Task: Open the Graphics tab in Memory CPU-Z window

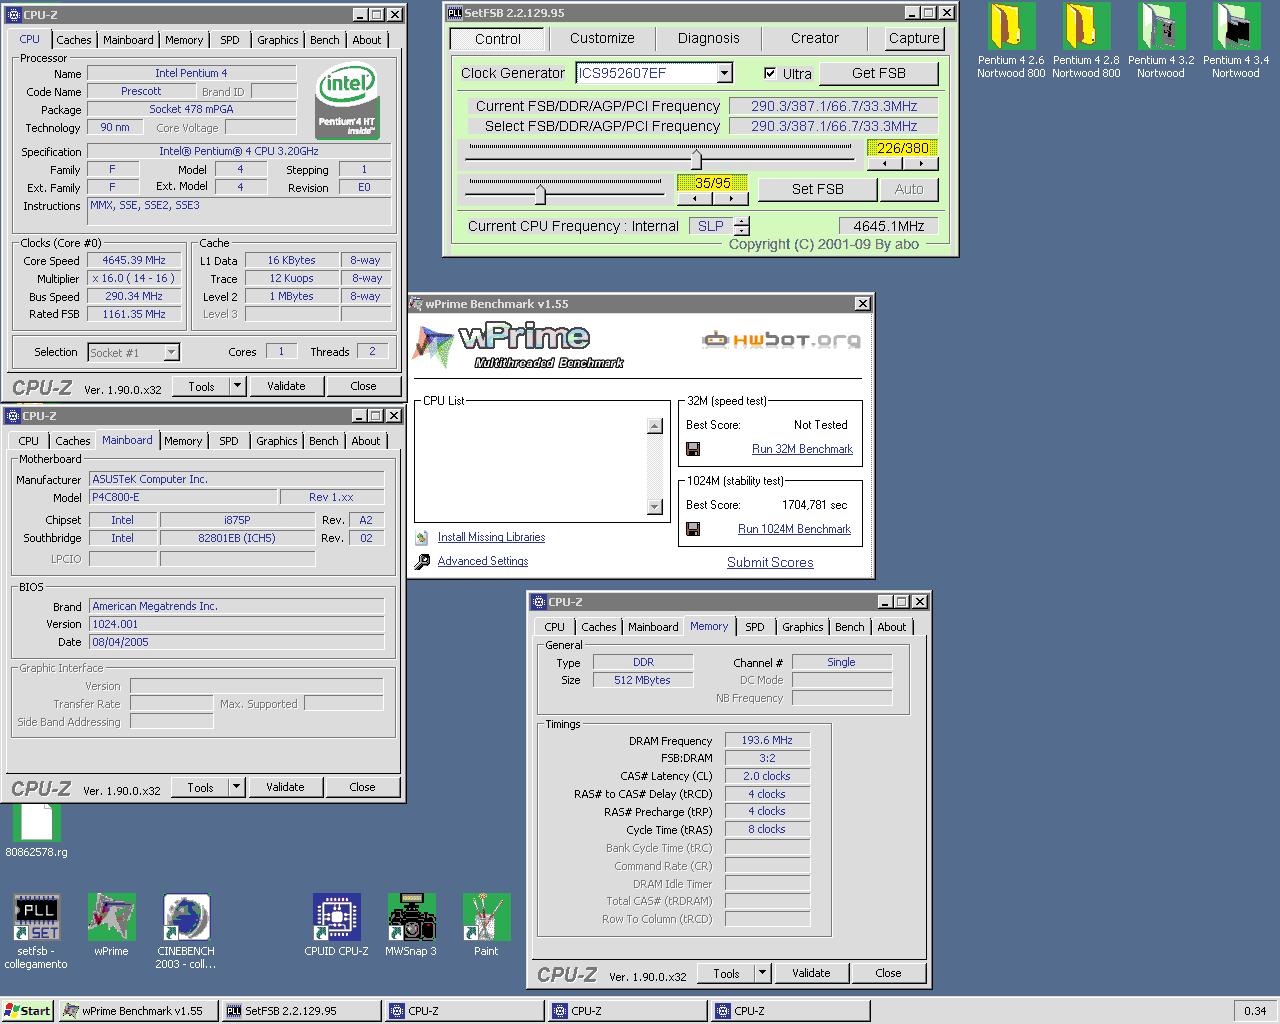Action: point(803,627)
